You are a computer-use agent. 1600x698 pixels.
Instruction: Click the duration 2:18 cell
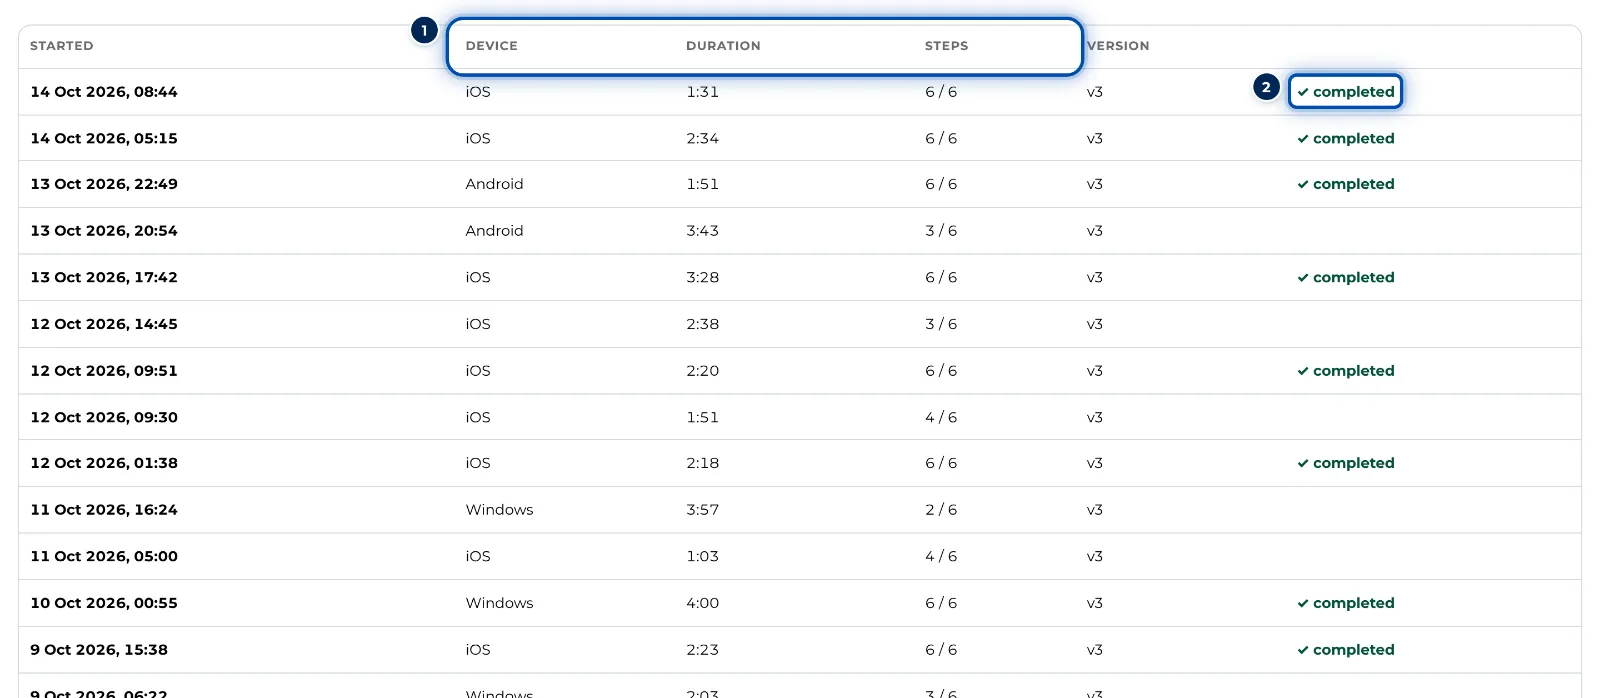(x=702, y=463)
